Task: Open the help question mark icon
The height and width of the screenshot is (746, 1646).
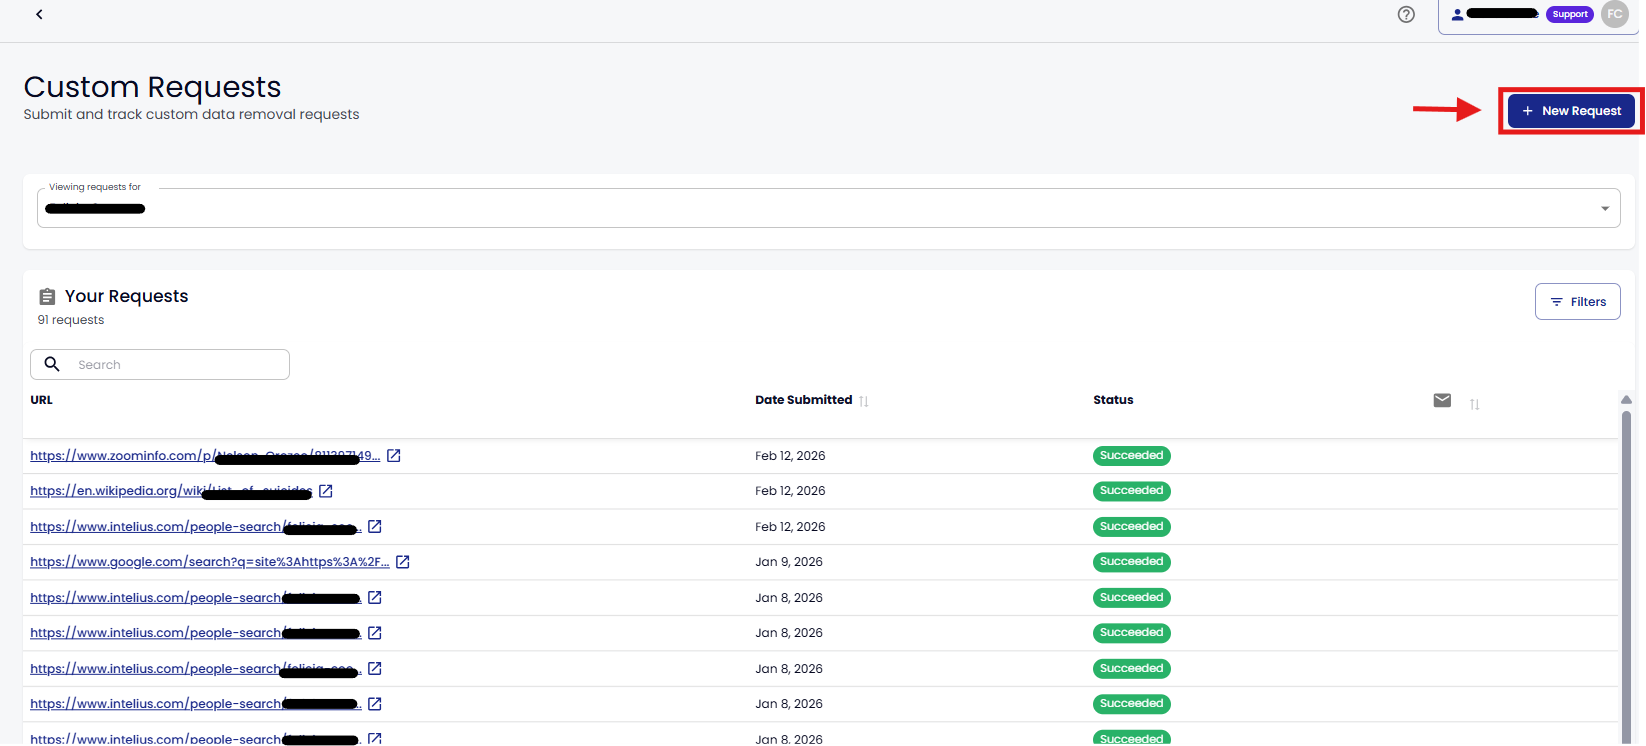Action: (1406, 14)
